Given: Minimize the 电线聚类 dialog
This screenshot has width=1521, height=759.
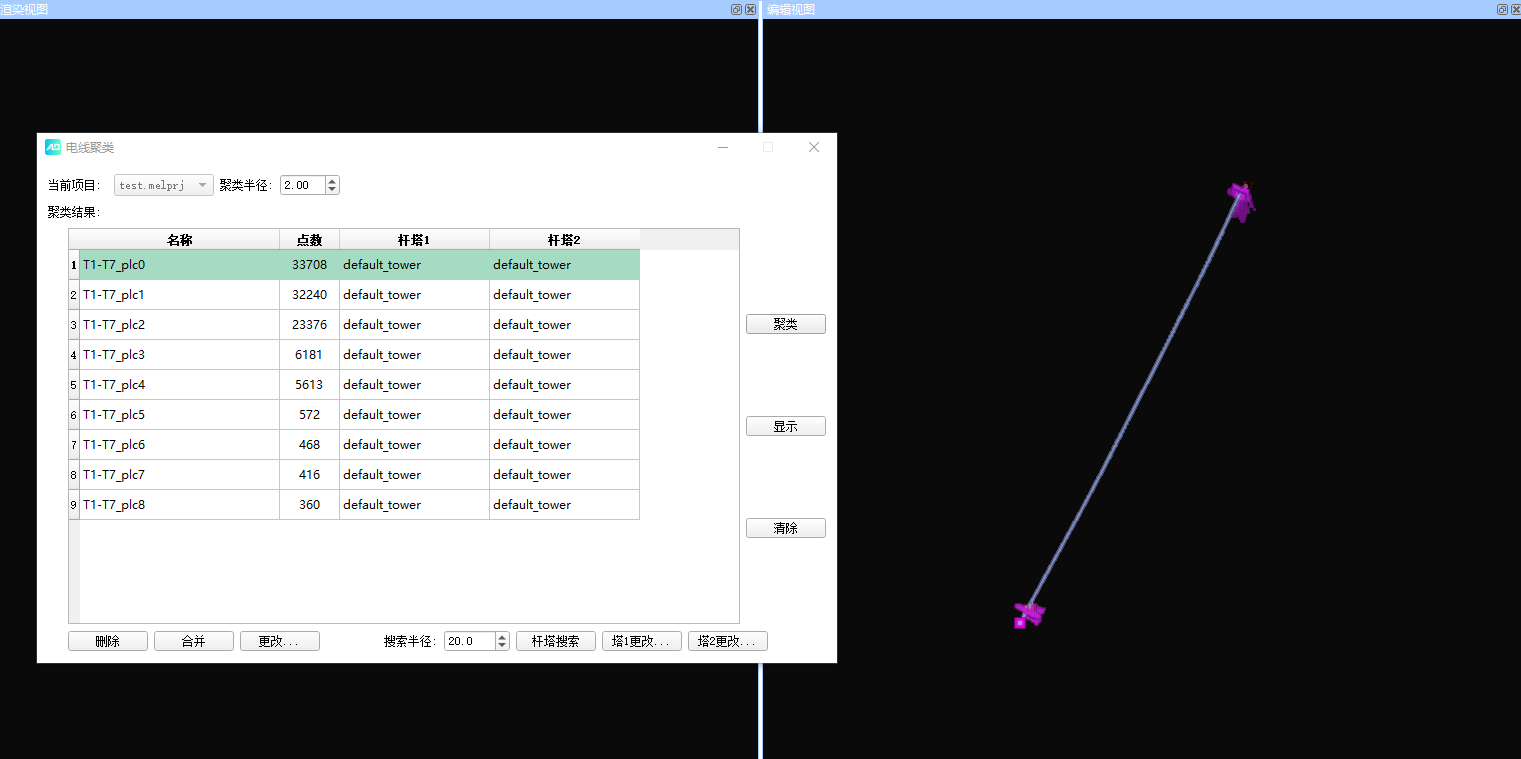Looking at the screenshot, I should pos(723,147).
